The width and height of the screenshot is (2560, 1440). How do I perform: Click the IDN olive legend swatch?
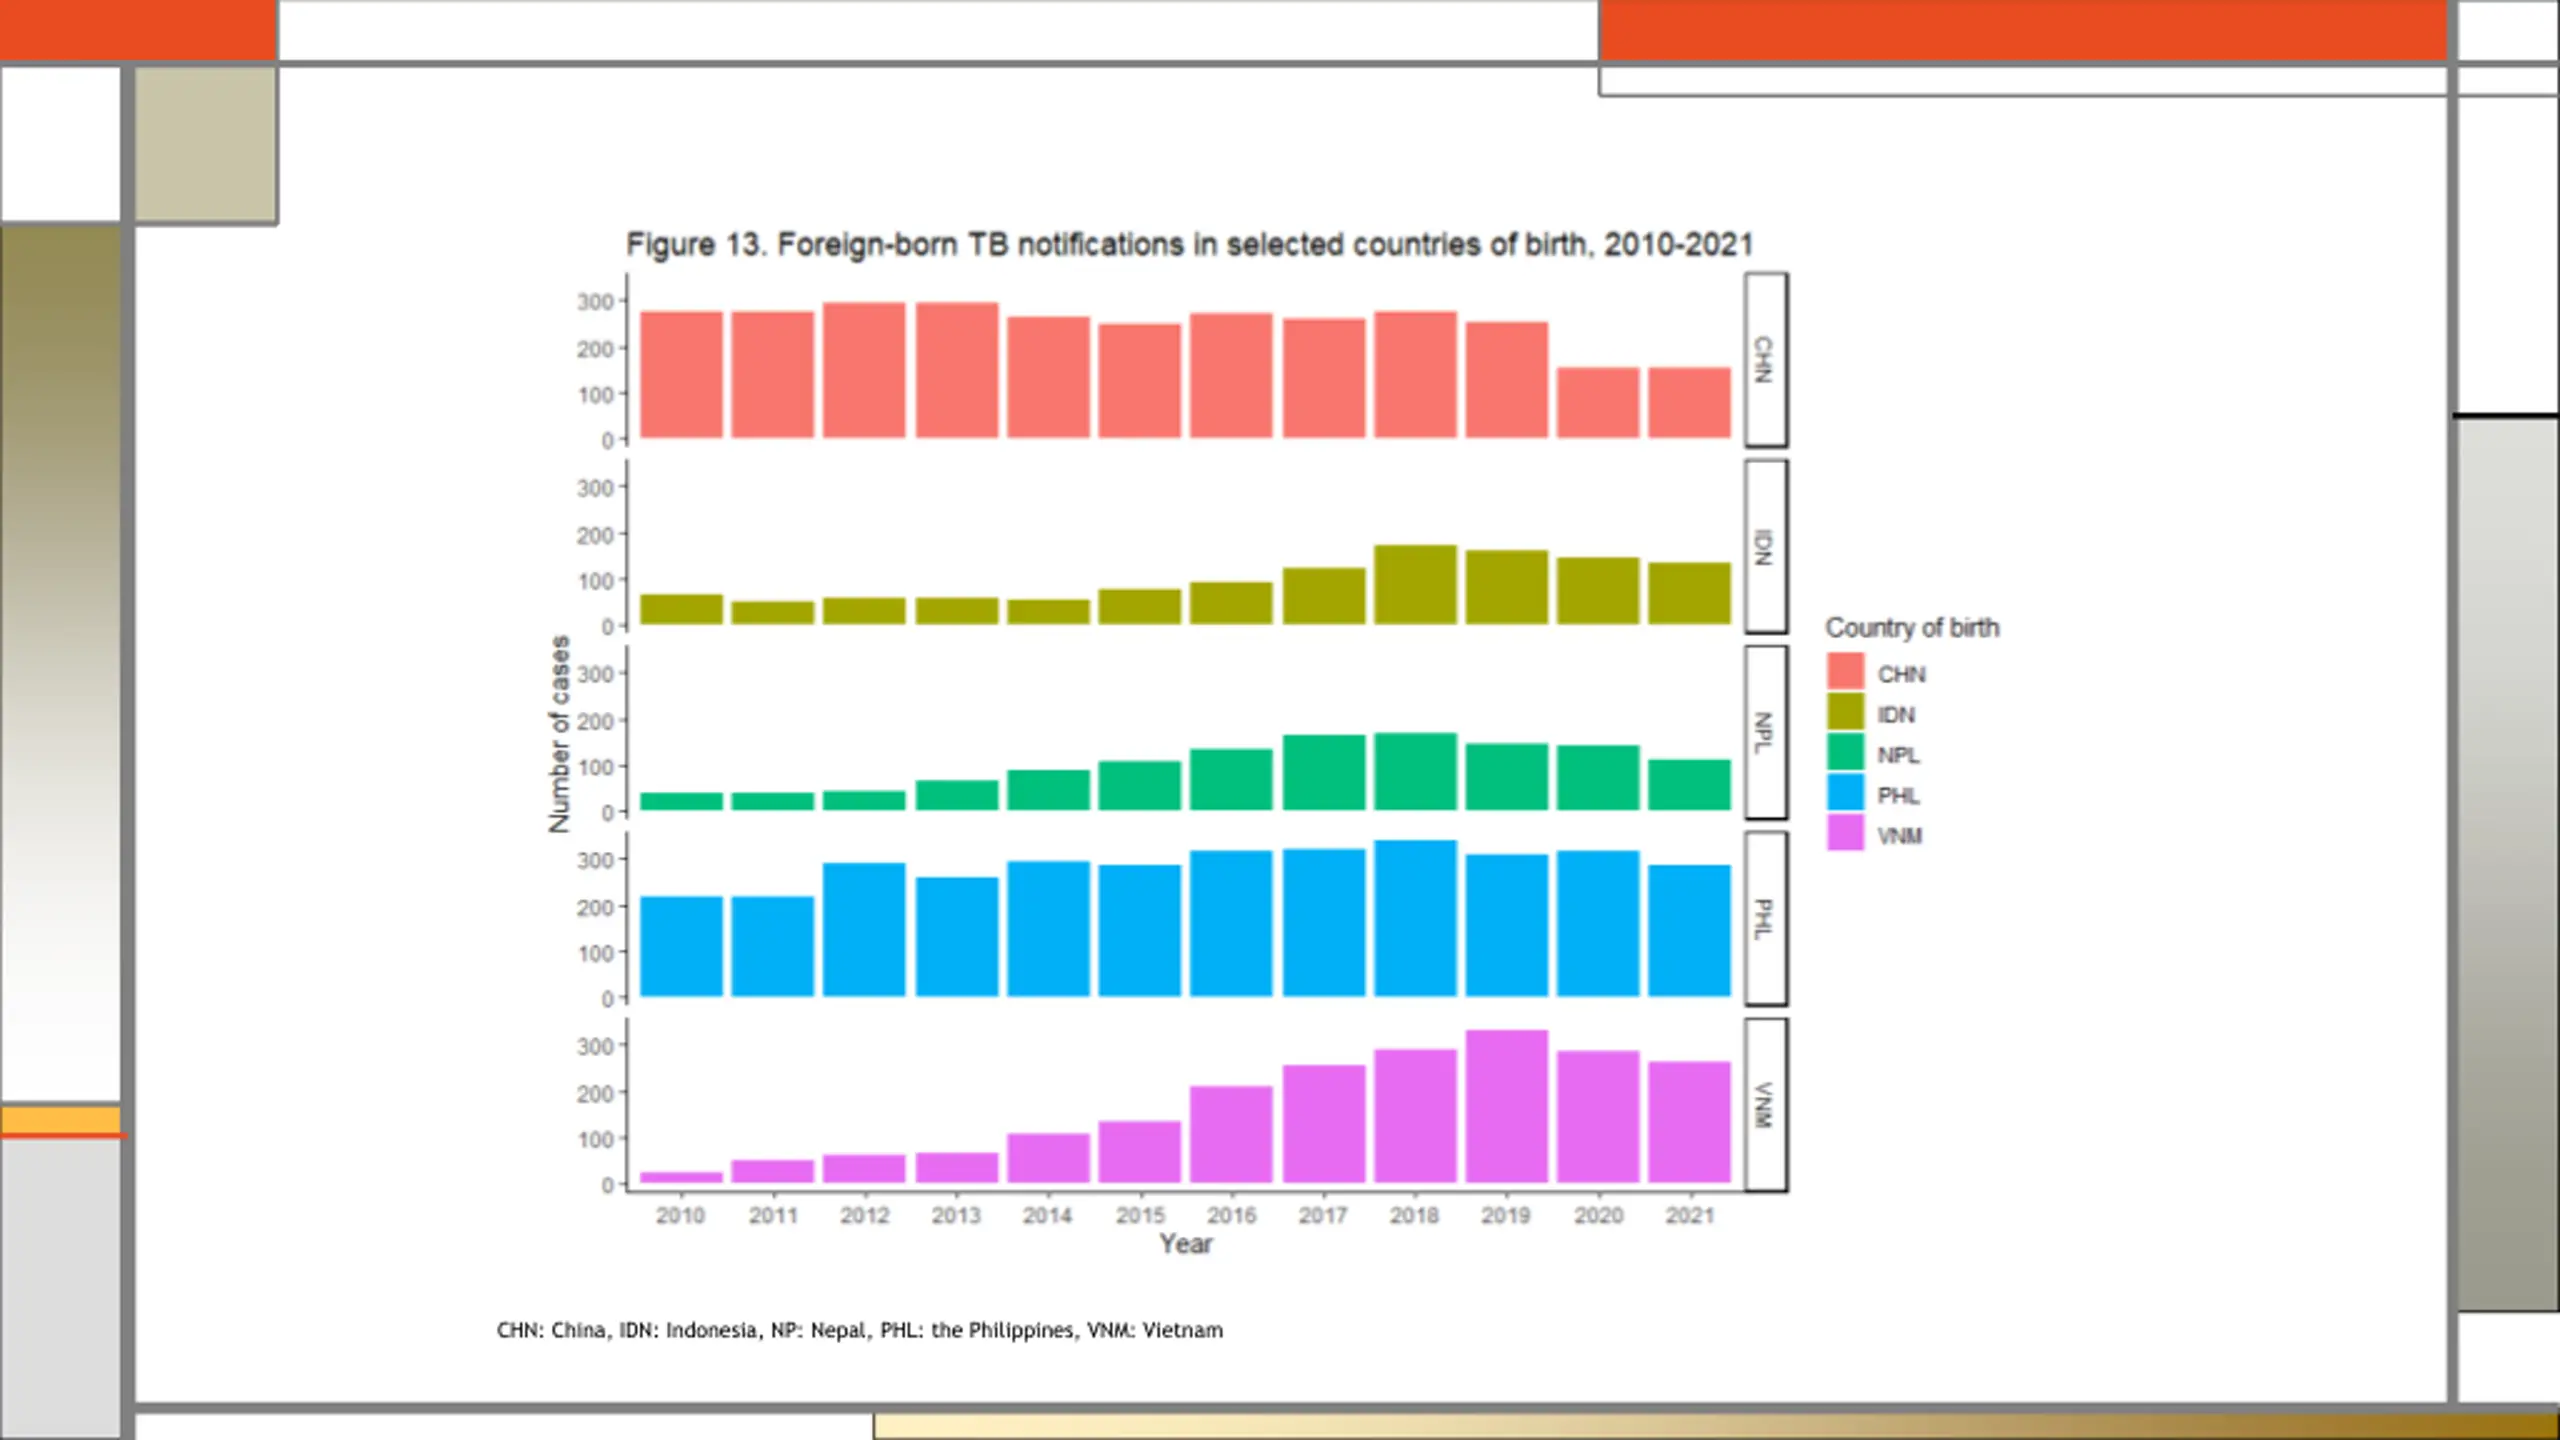[x=1845, y=712]
